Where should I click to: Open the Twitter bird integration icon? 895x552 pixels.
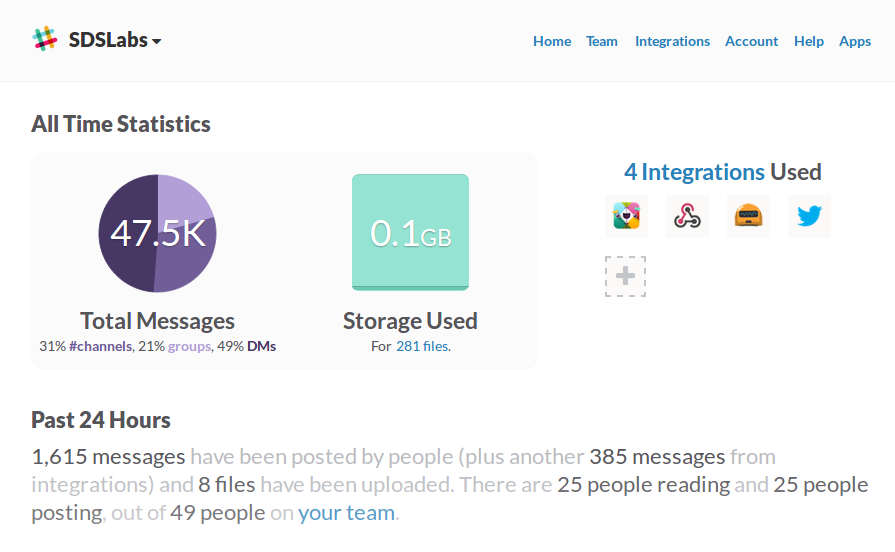pyautogui.click(x=809, y=216)
